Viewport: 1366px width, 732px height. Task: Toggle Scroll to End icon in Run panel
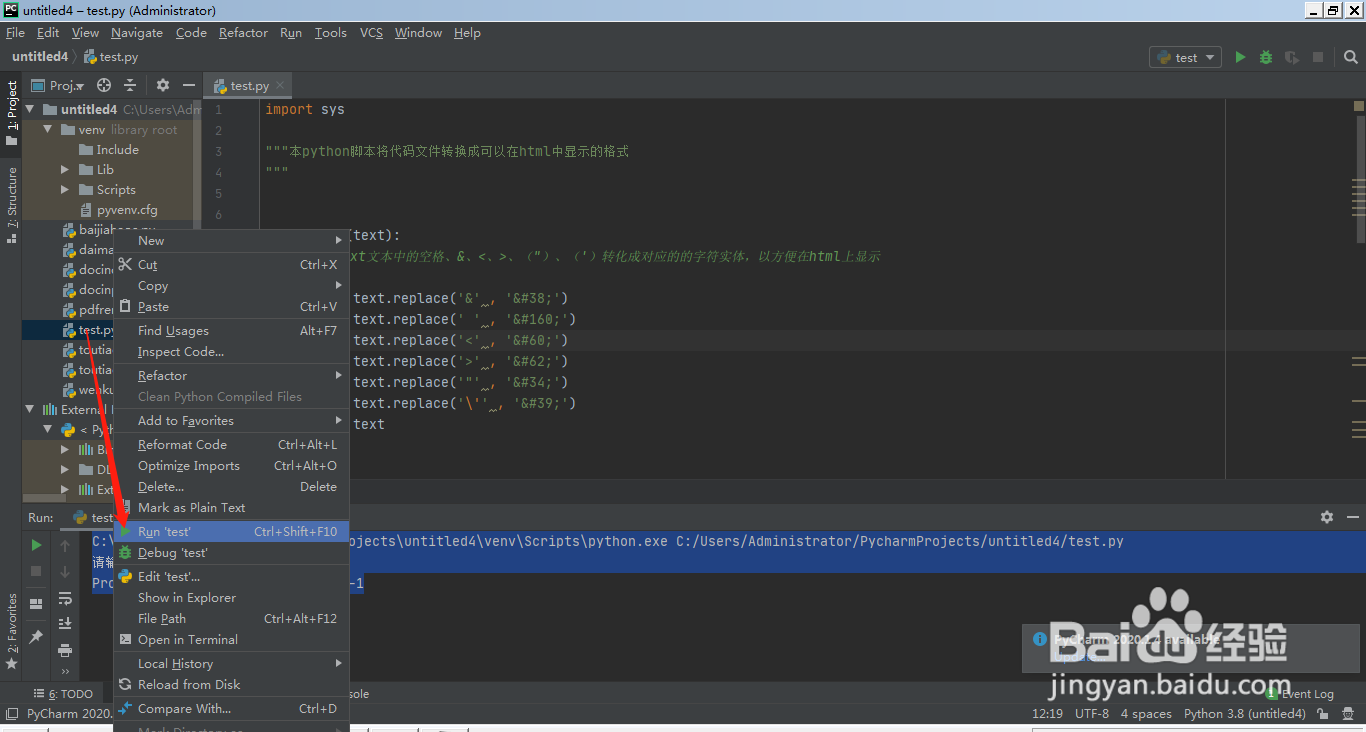[x=65, y=624]
